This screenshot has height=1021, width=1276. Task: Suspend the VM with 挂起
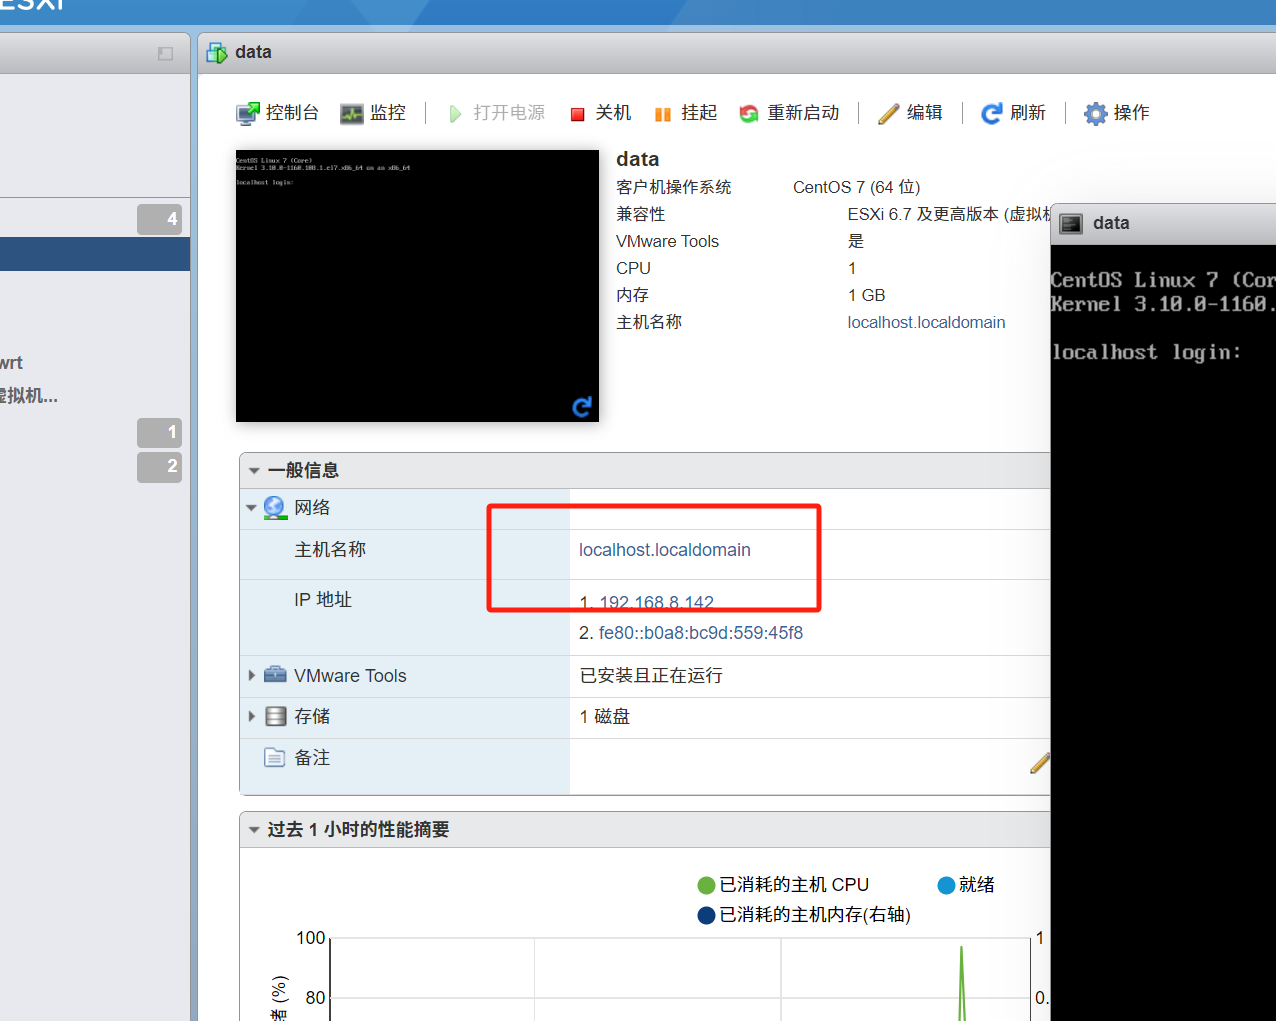(686, 113)
